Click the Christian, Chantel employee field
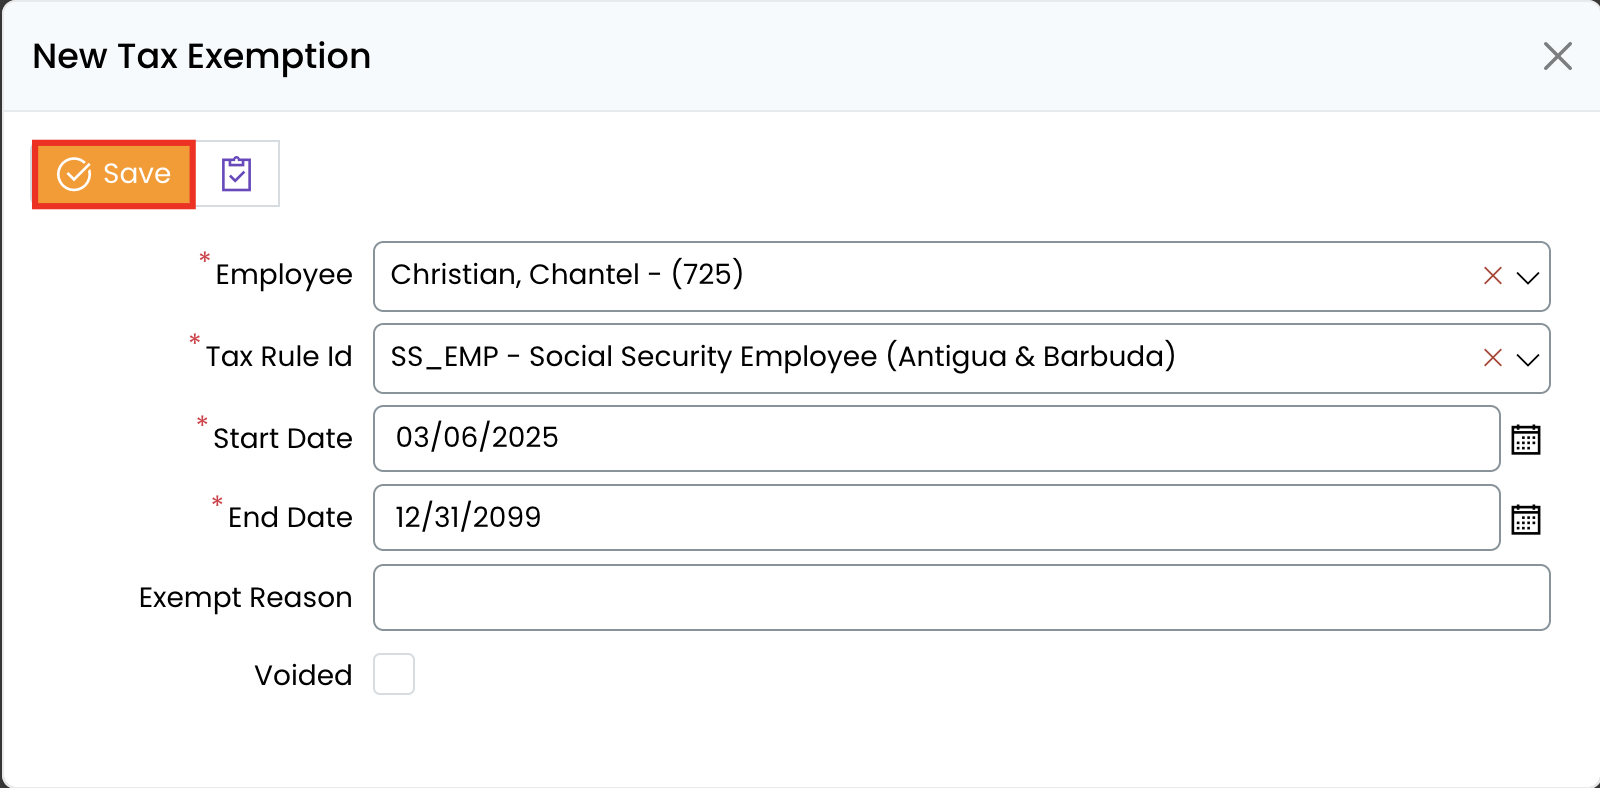The image size is (1600, 788). (920, 276)
